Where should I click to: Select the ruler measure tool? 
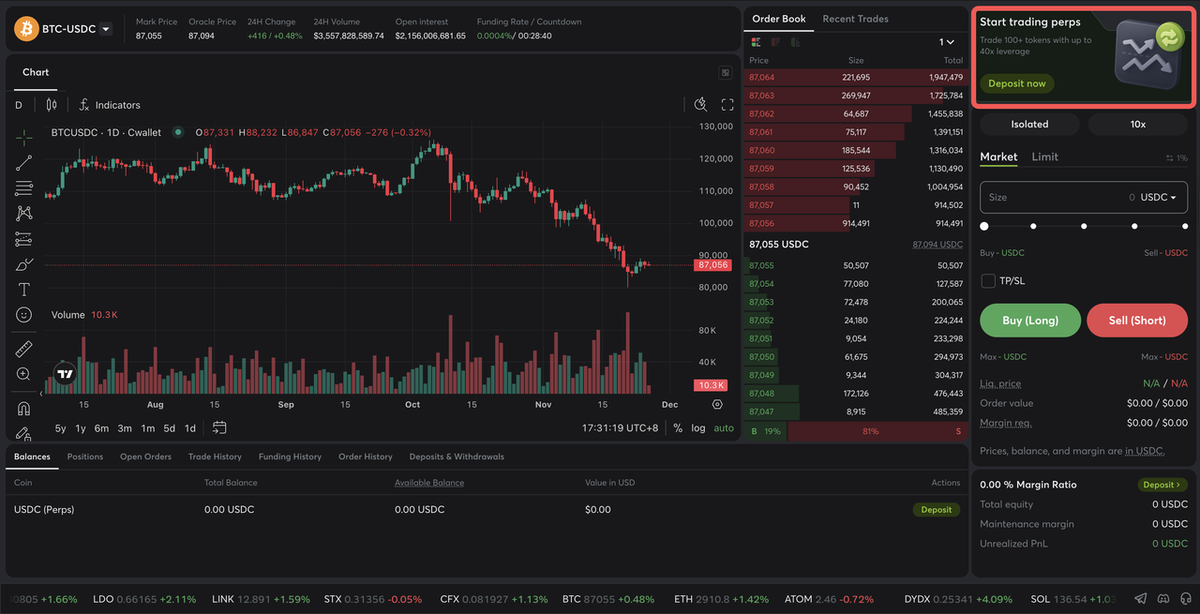point(24,349)
